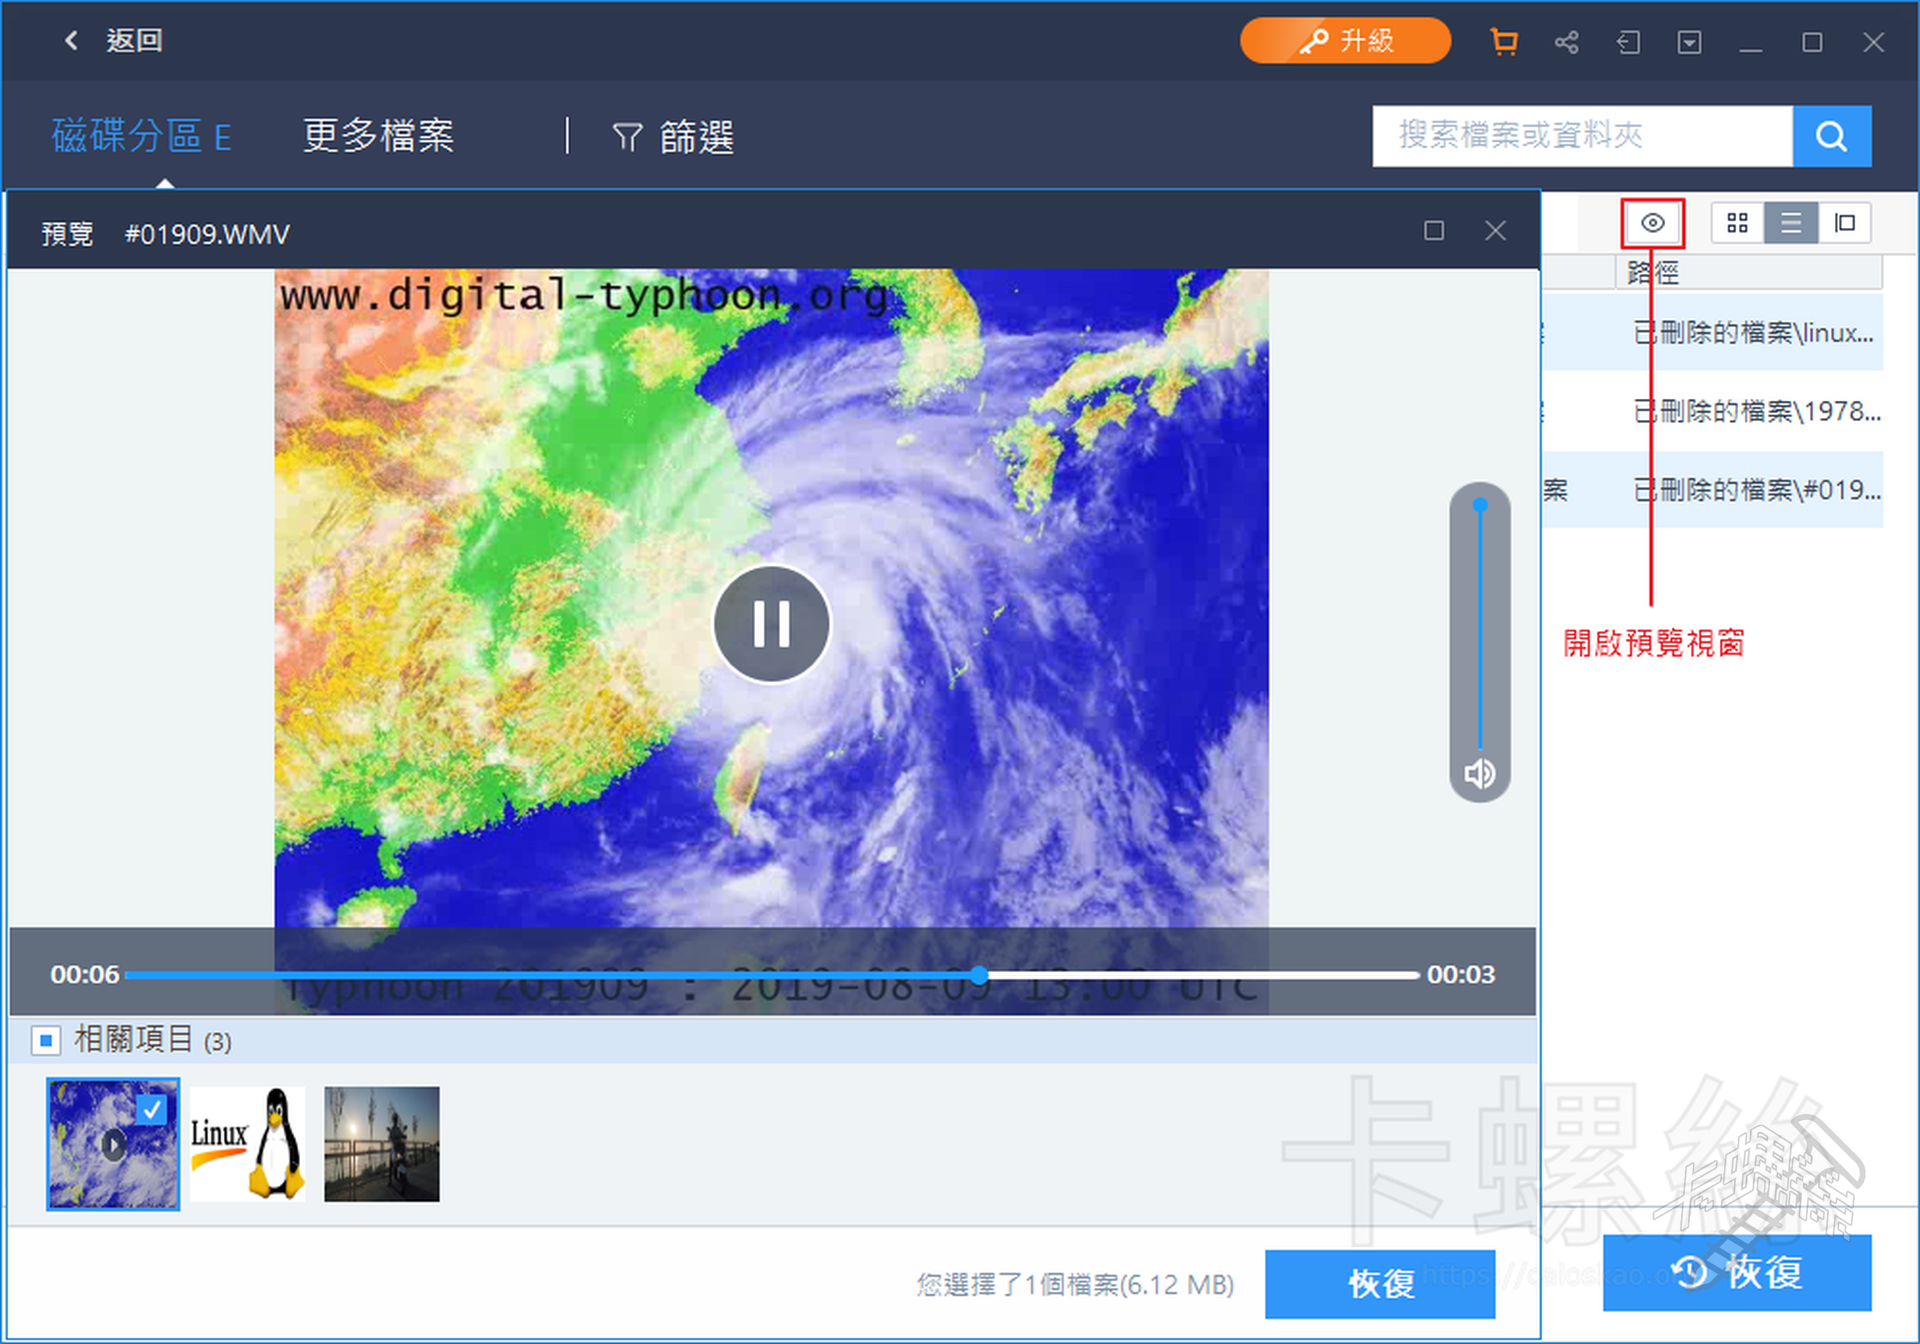Toggle the 相關項目 select-all checkbox
The width and height of the screenshot is (1920, 1344).
coord(46,1041)
